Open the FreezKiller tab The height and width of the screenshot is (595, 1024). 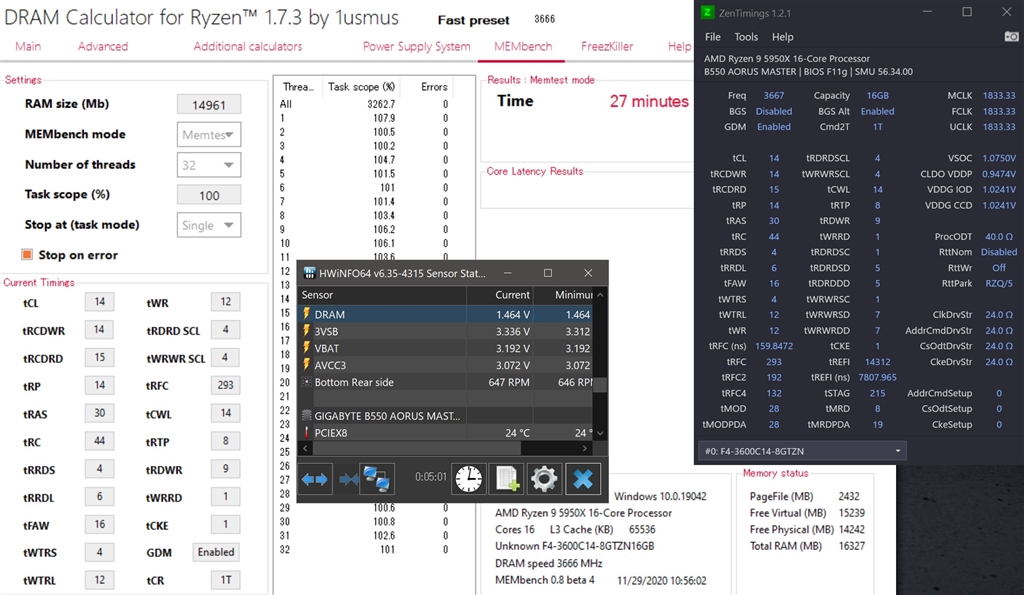[607, 46]
